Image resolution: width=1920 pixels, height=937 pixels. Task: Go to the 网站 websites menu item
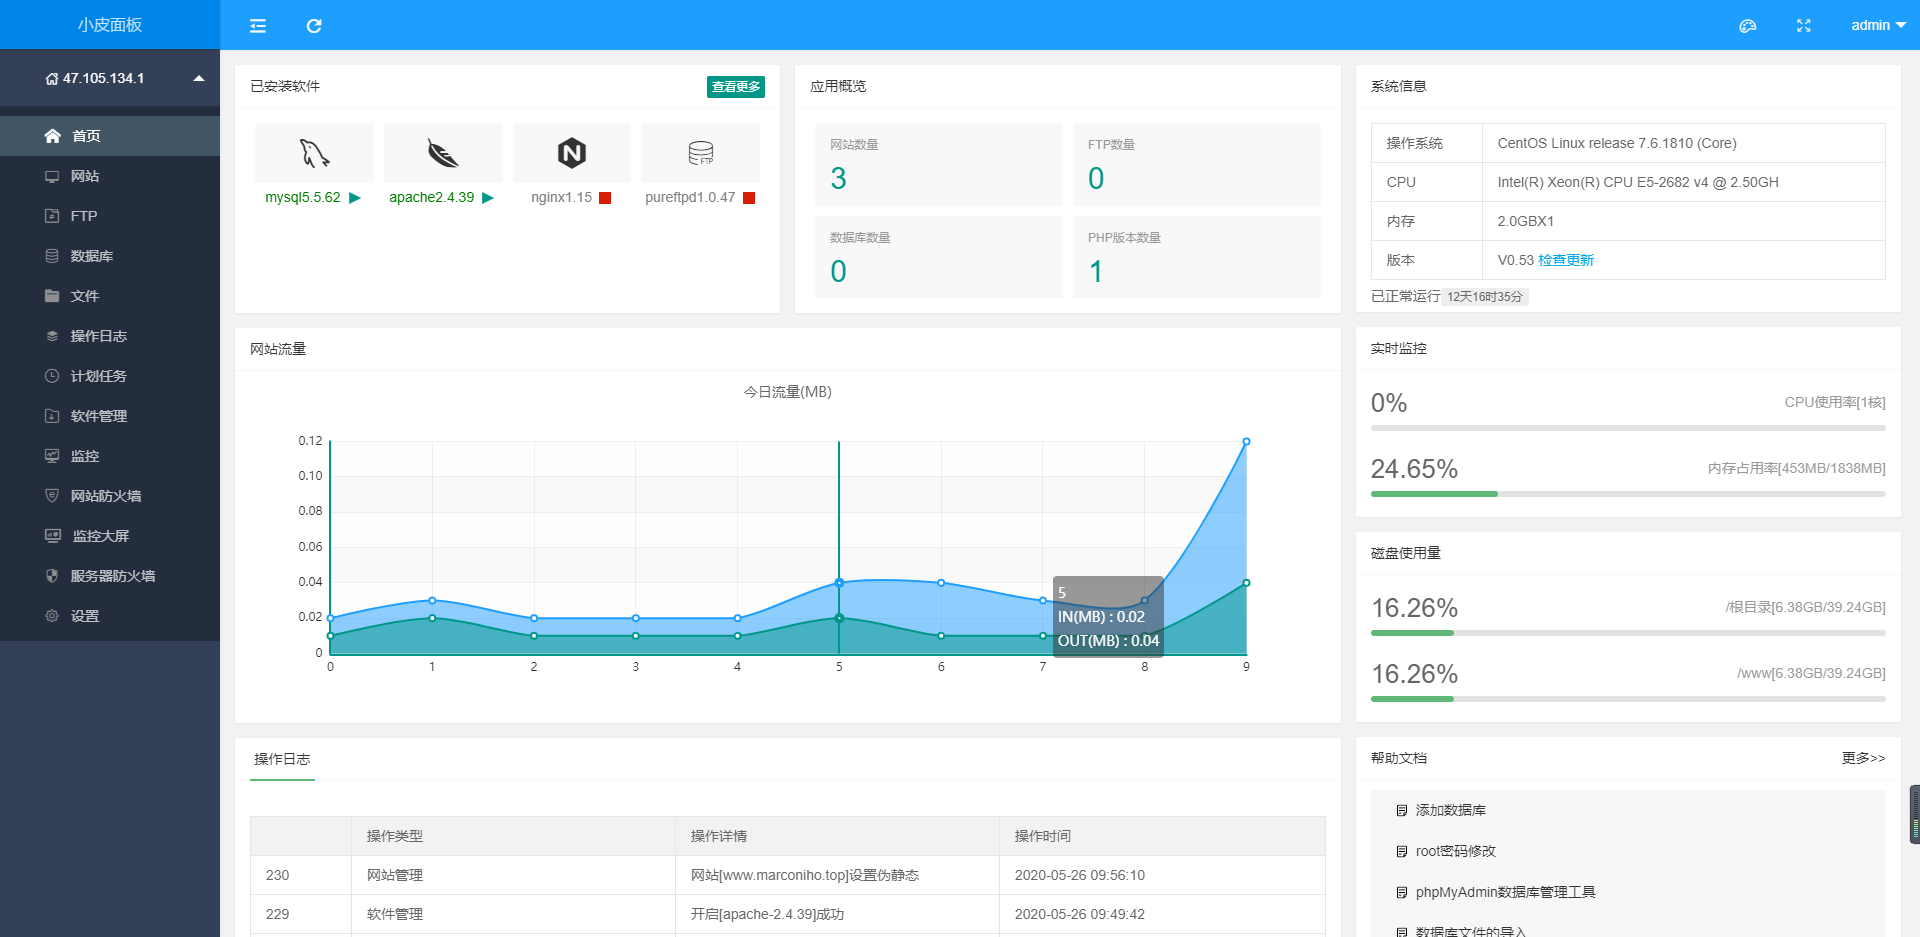point(110,176)
